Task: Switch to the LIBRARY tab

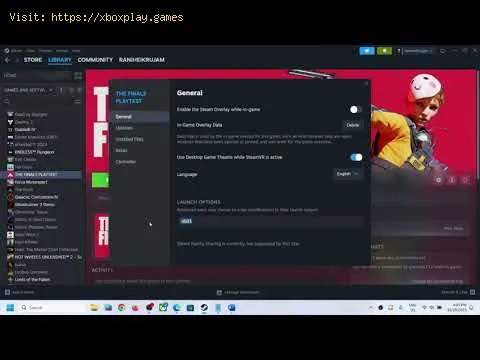Action: point(60,60)
